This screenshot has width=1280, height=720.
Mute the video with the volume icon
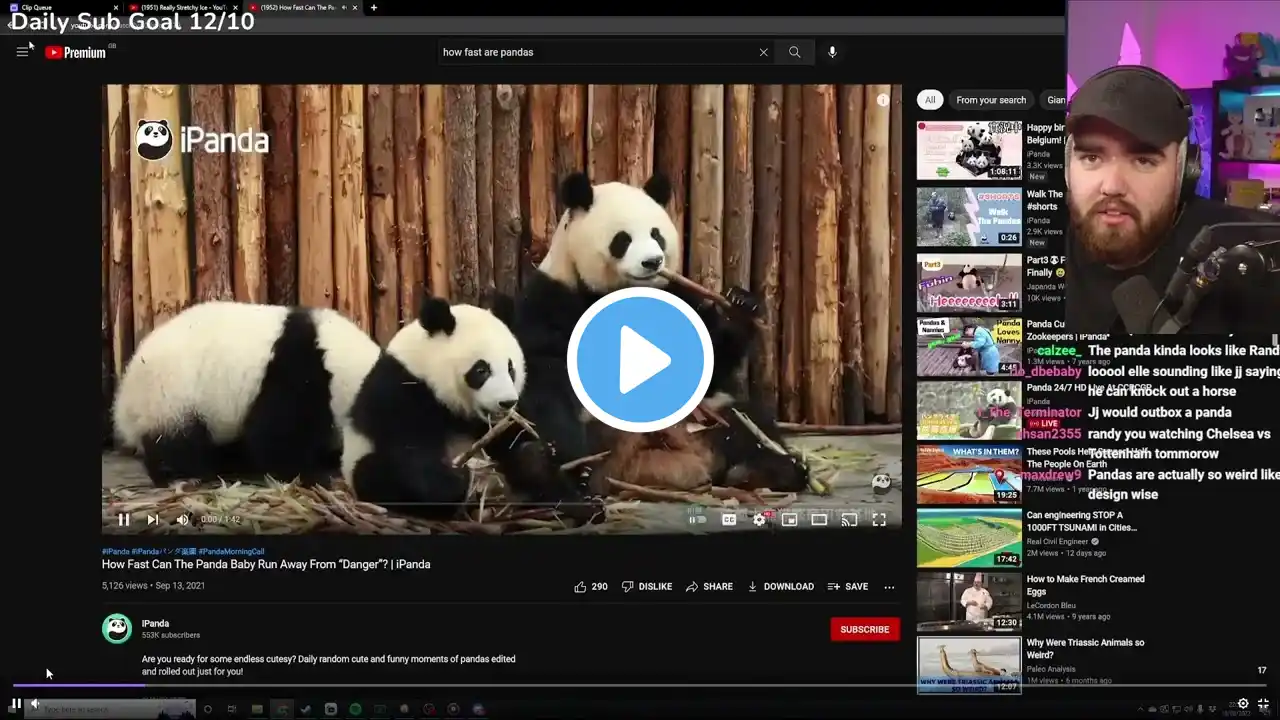click(183, 519)
